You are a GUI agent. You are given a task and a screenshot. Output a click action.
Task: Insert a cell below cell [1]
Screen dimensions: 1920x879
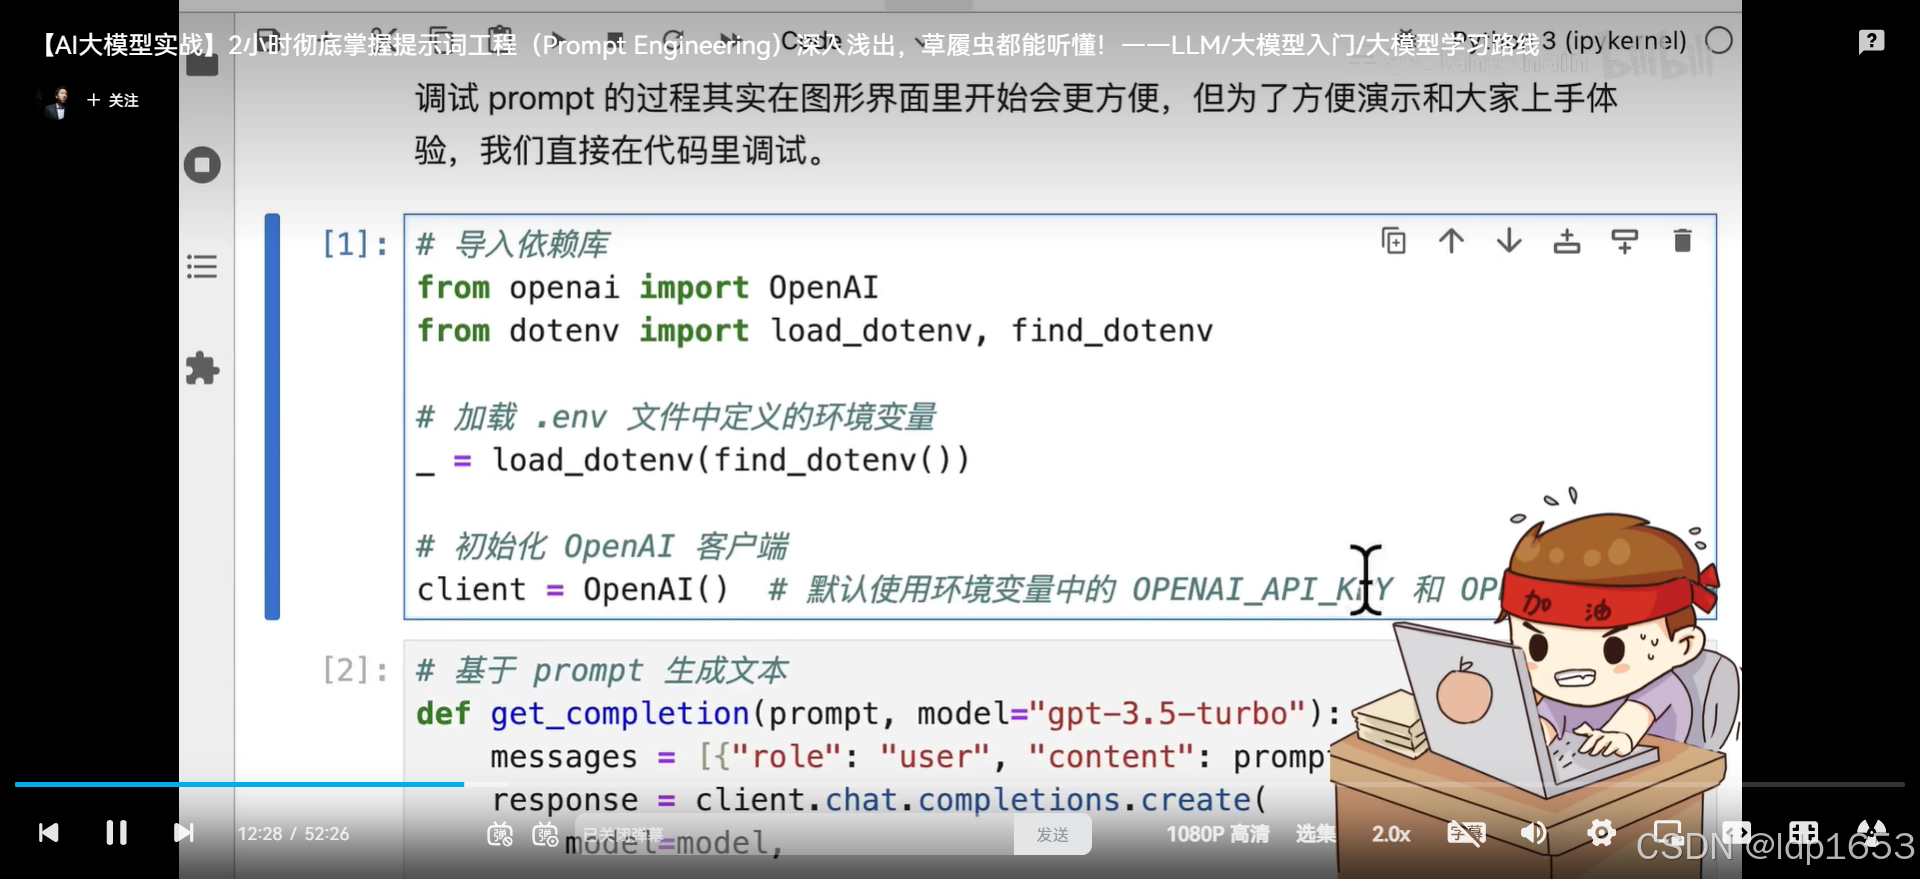(1625, 241)
